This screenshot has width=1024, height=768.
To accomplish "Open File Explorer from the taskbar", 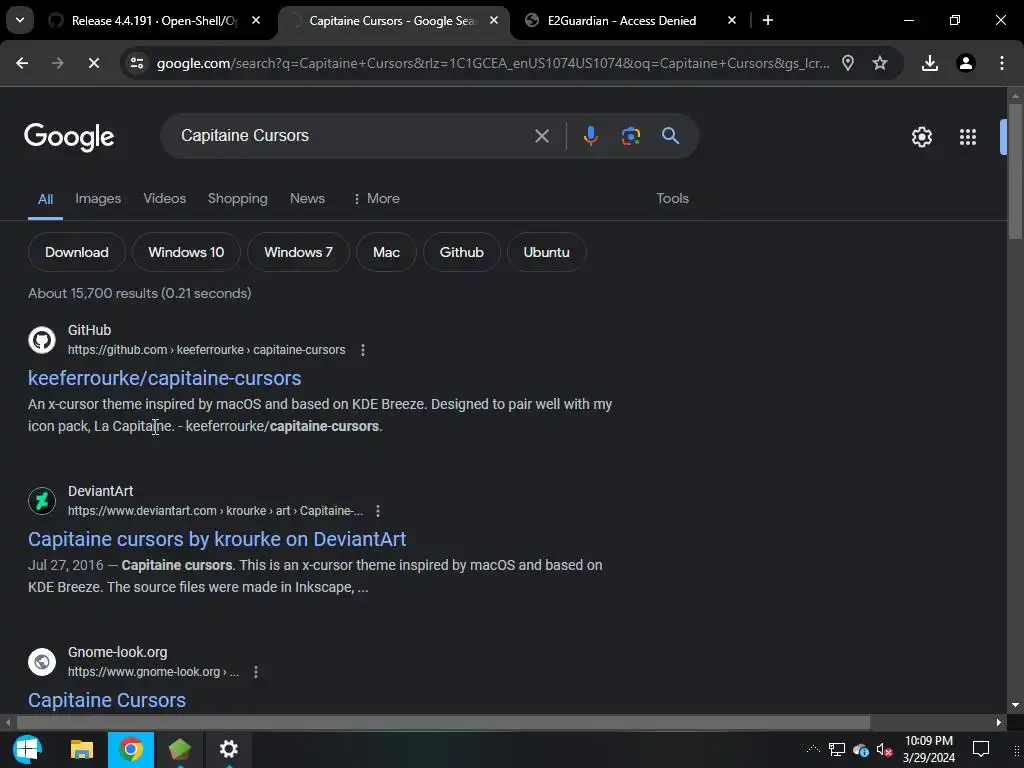I will pos(82,749).
